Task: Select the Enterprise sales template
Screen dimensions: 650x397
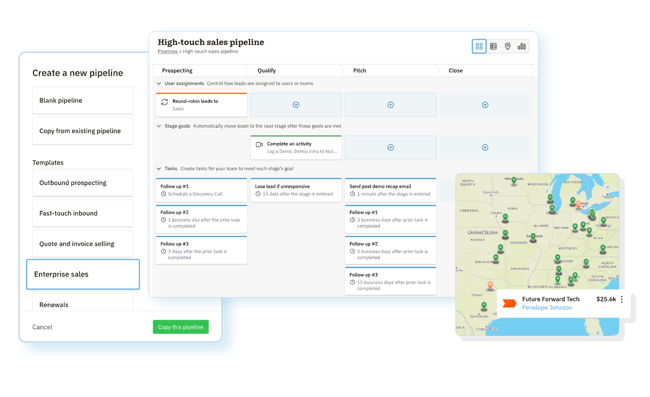Action: [x=82, y=274]
